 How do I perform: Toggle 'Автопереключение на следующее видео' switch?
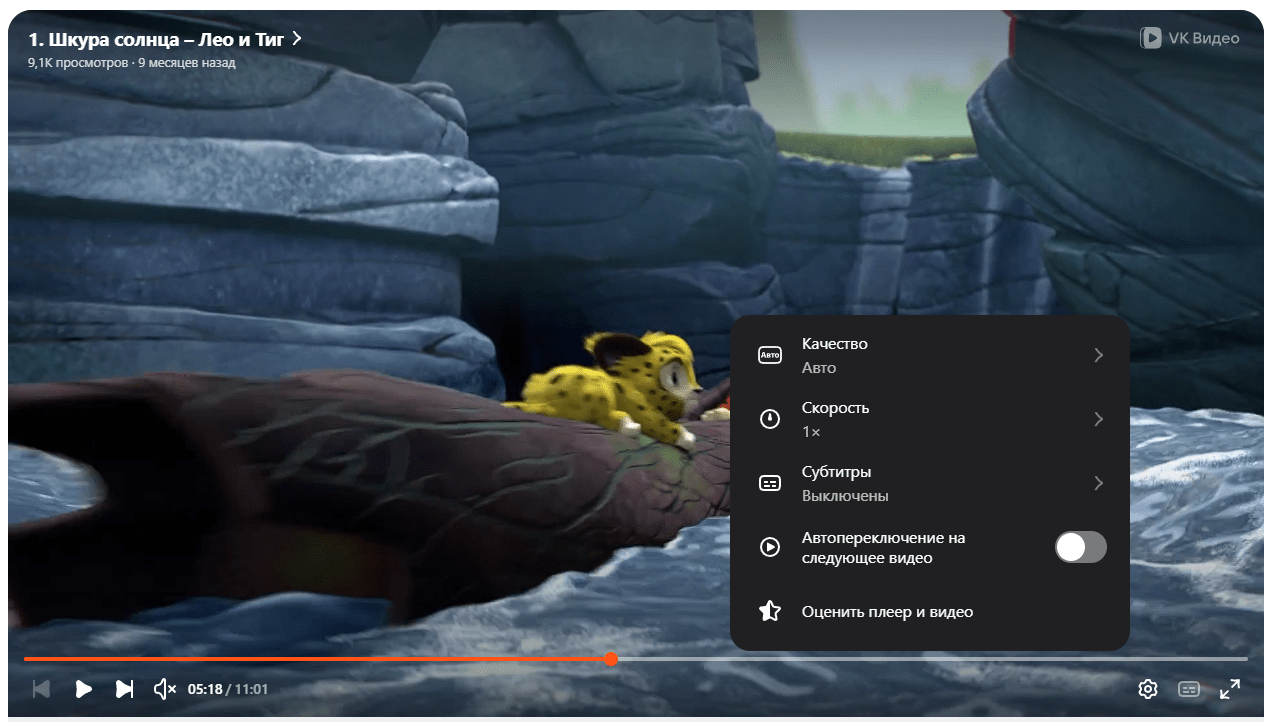(x=1081, y=547)
